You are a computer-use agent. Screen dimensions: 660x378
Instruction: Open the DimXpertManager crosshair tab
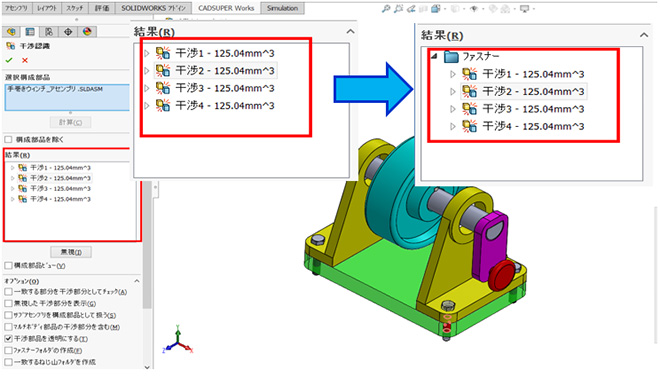[68, 32]
